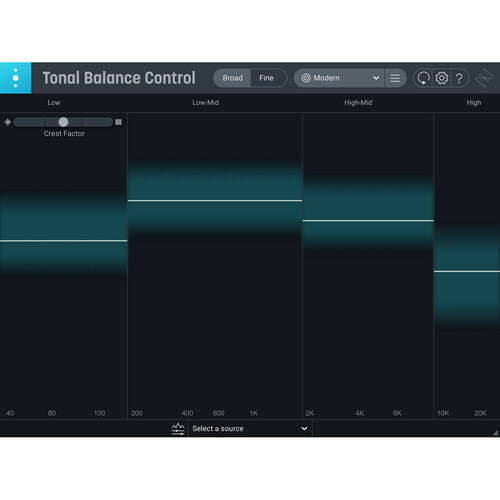Click the 20K frequency label

(x=480, y=413)
